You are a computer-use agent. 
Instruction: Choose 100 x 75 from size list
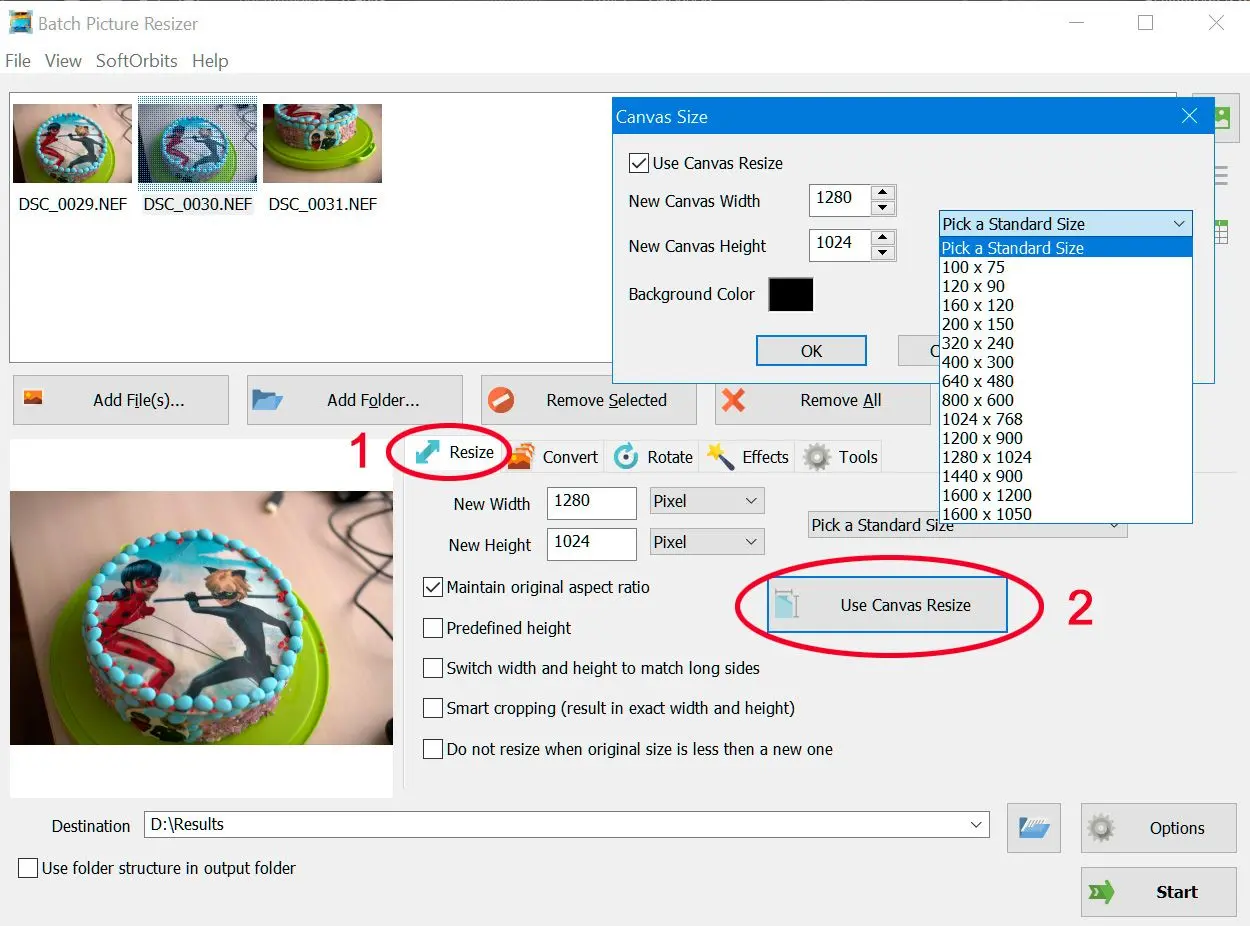[x=1066, y=267]
